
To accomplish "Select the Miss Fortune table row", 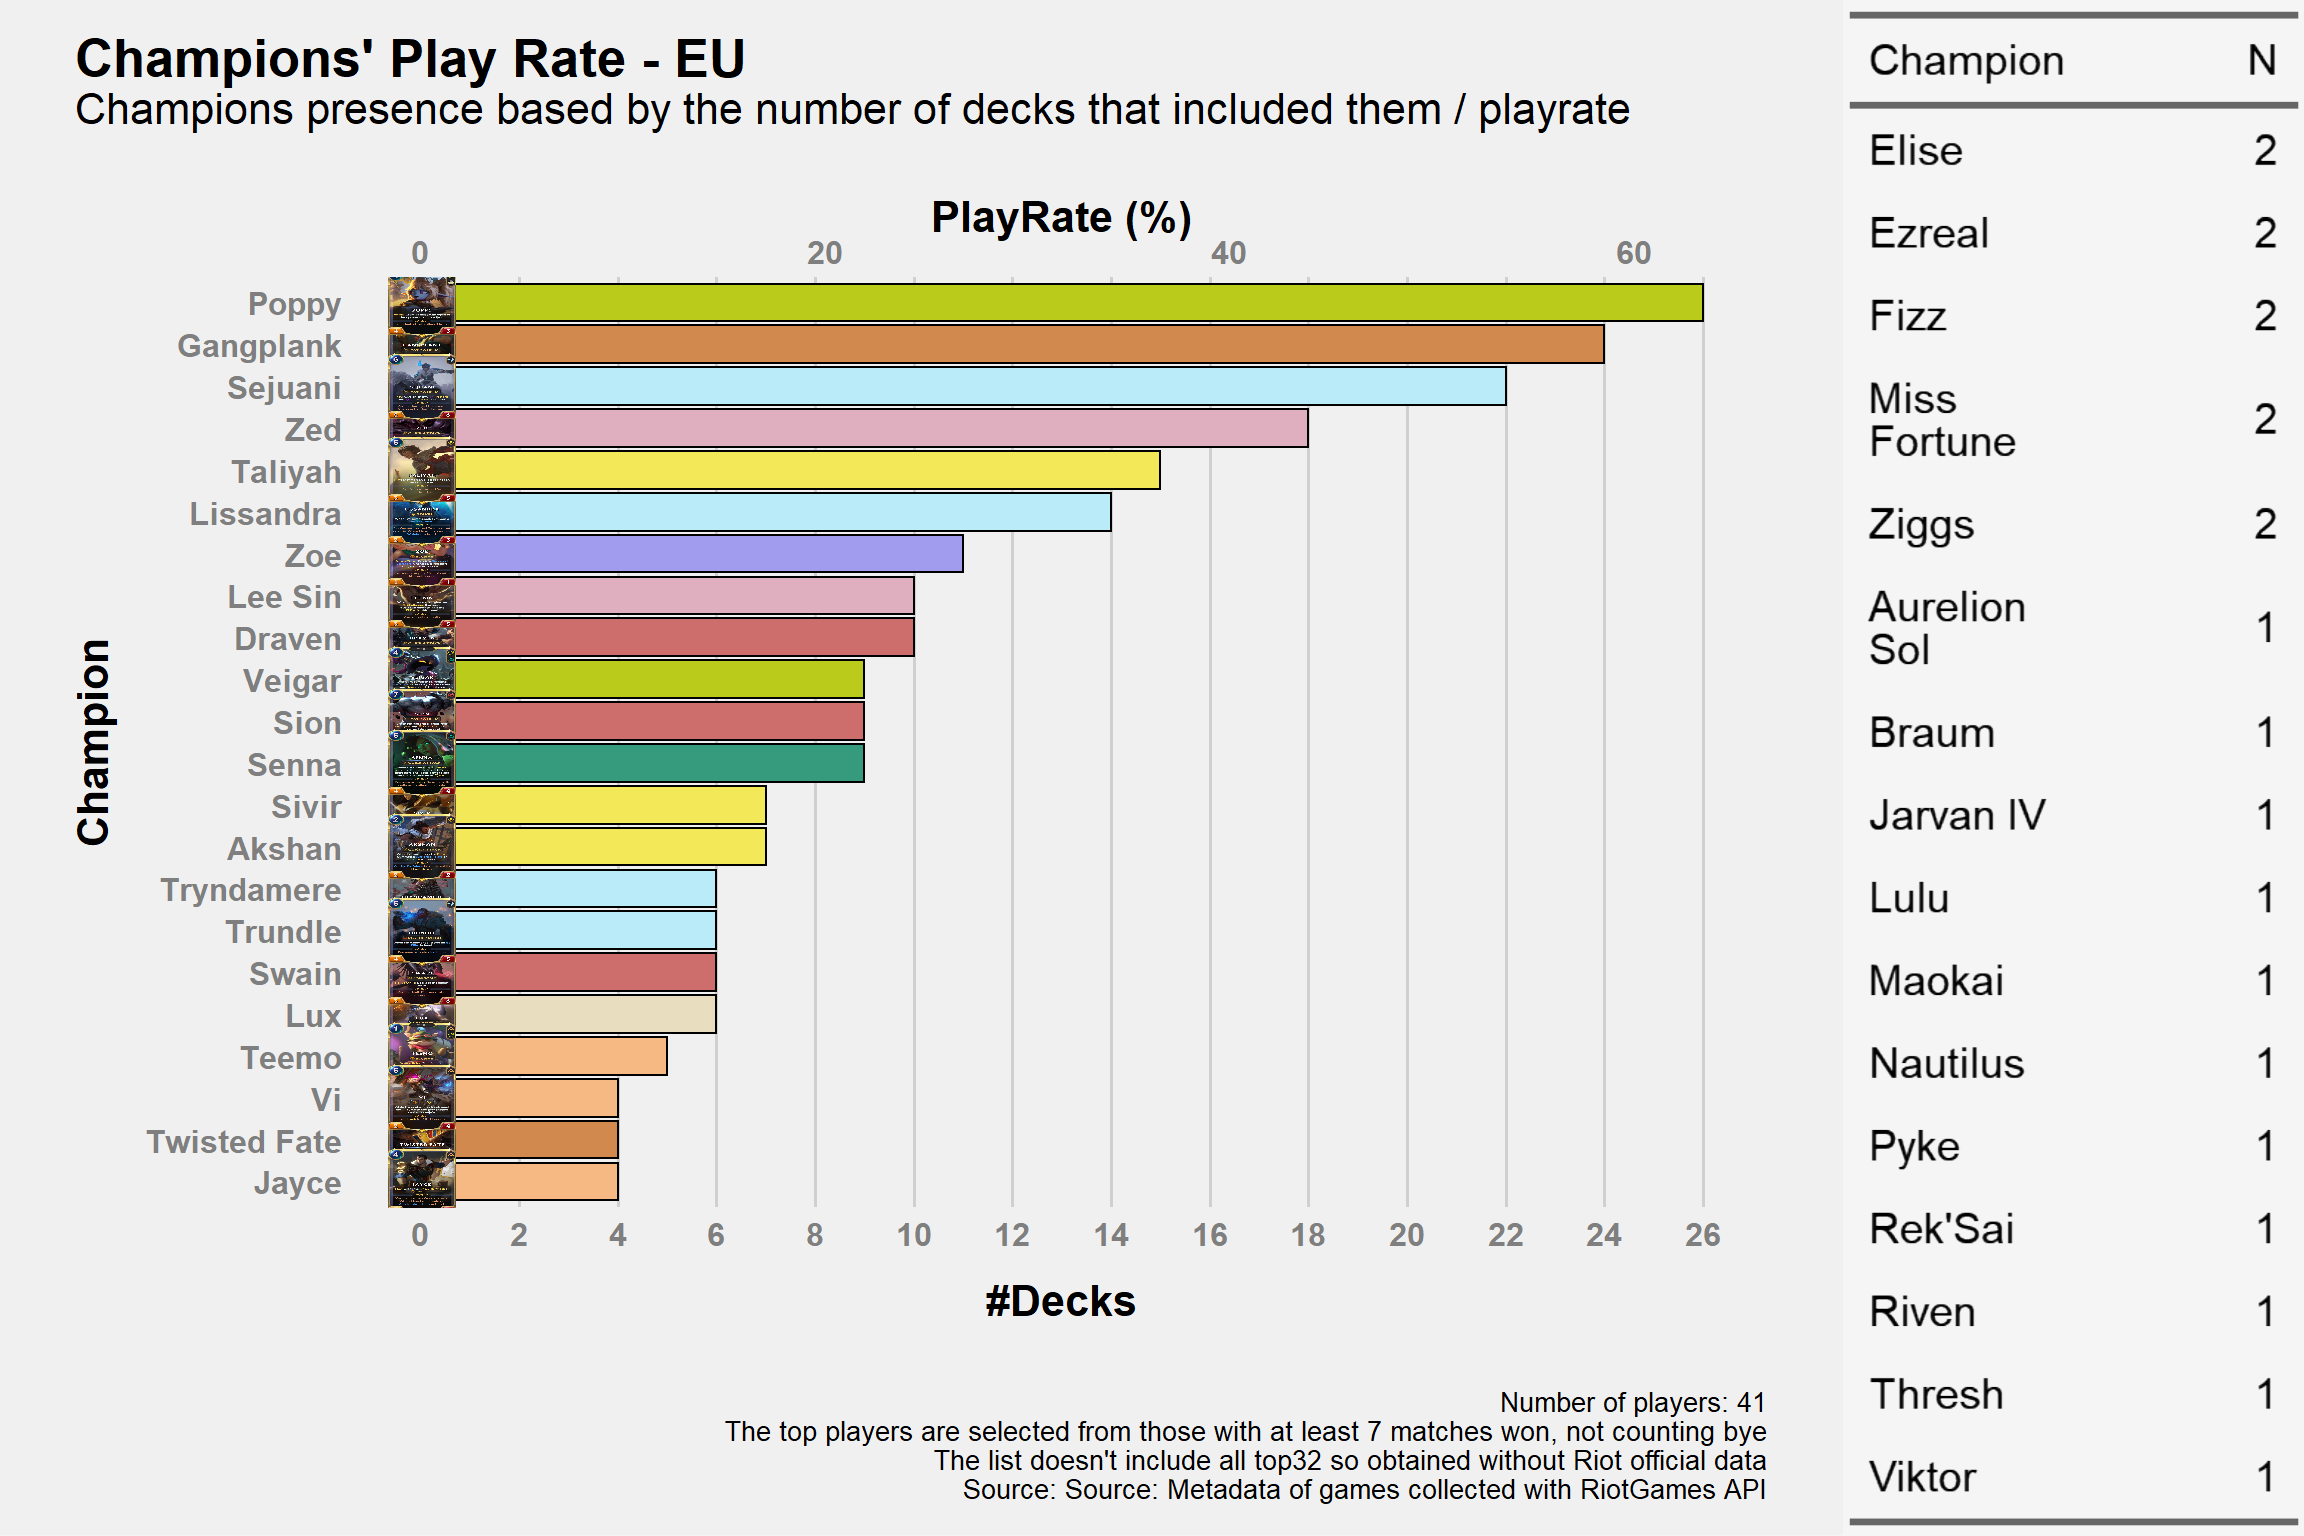I will [2073, 420].
